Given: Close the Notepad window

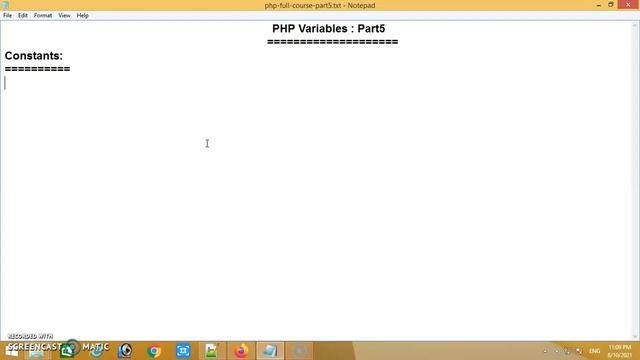Looking at the screenshot, I should (628, 5).
